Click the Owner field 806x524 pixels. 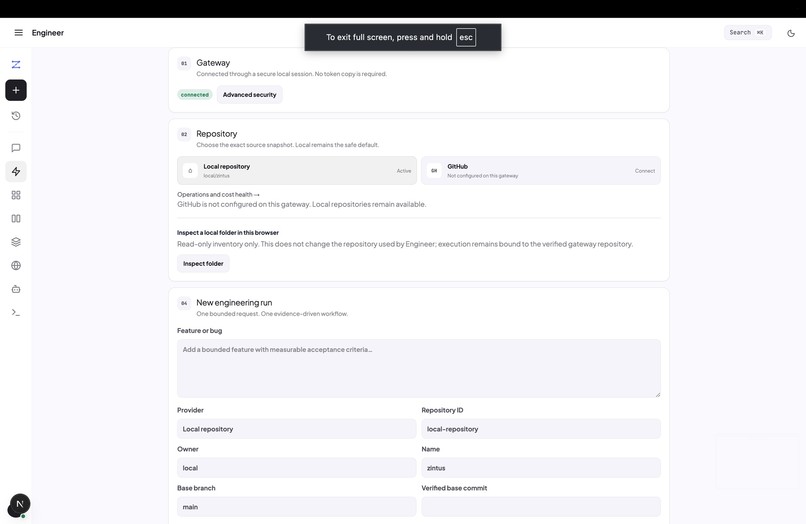click(x=297, y=468)
